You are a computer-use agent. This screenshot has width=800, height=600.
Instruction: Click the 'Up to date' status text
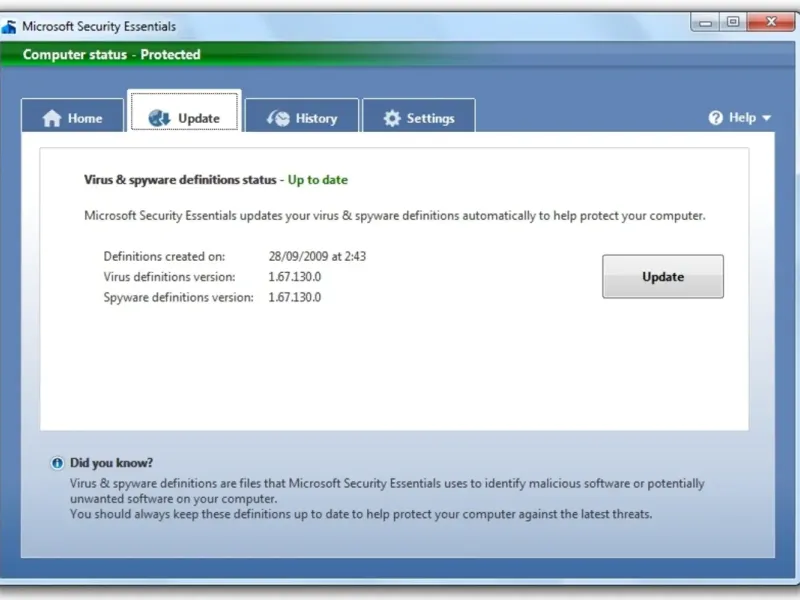pyautogui.click(x=317, y=180)
